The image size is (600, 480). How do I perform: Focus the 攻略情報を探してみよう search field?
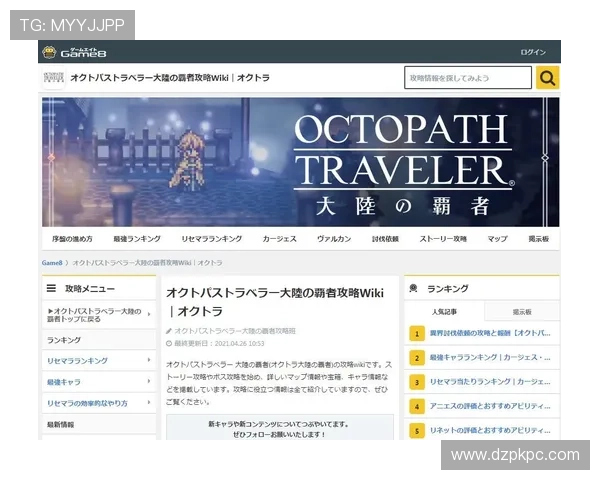tap(468, 78)
